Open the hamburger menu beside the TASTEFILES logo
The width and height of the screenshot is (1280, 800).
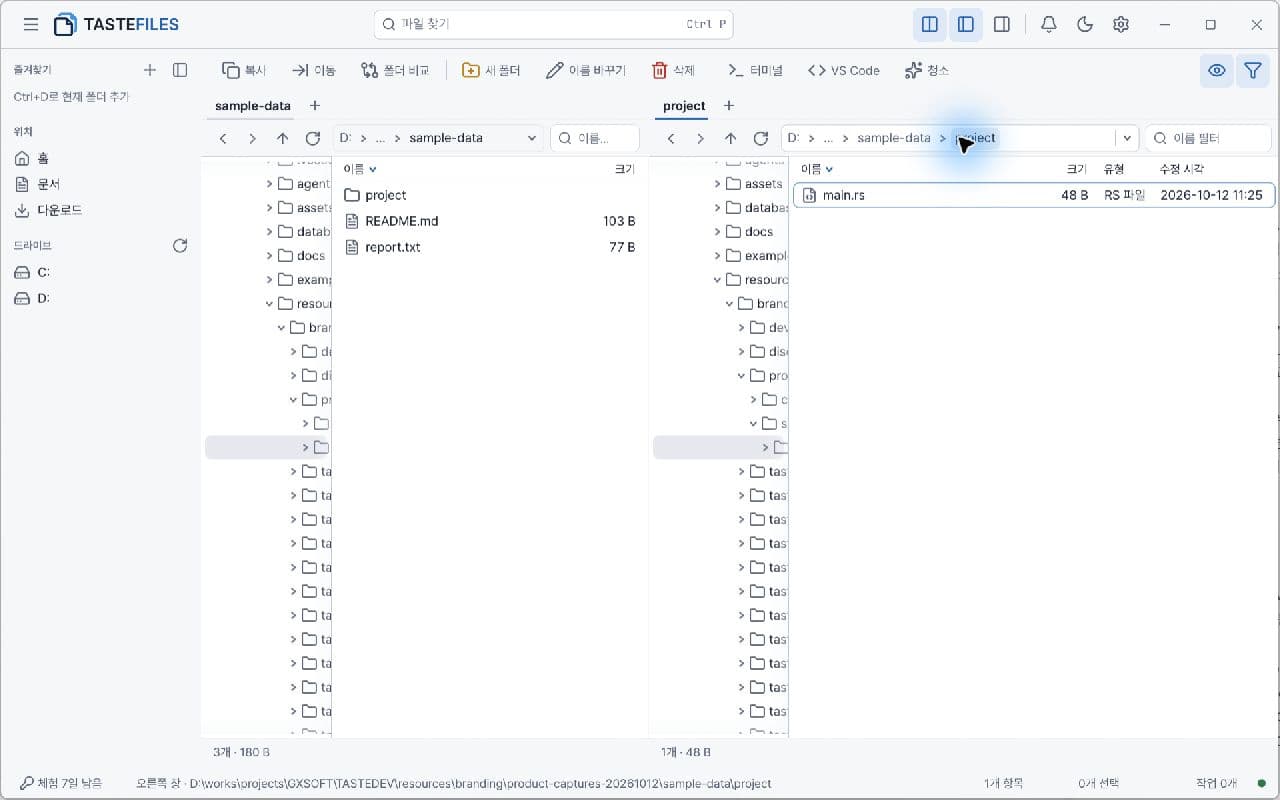tap(31, 24)
